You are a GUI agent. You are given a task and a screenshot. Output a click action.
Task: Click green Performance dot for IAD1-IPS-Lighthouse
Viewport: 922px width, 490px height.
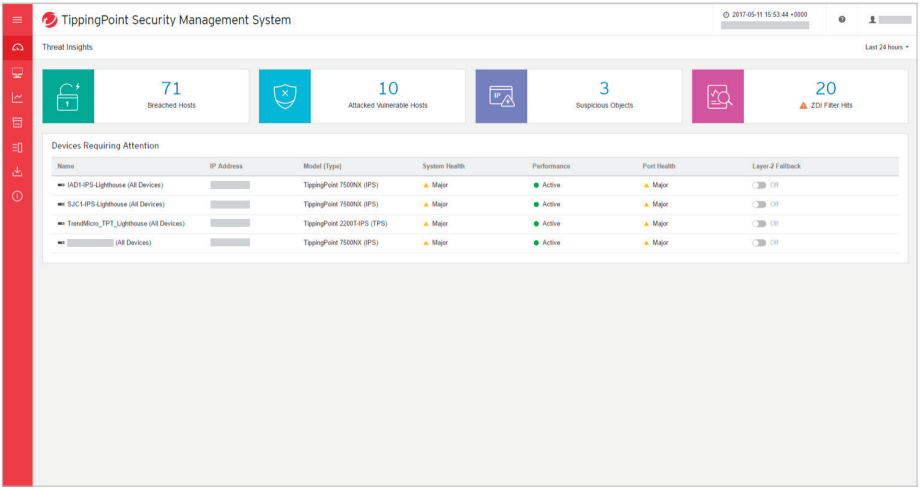pos(536,185)
